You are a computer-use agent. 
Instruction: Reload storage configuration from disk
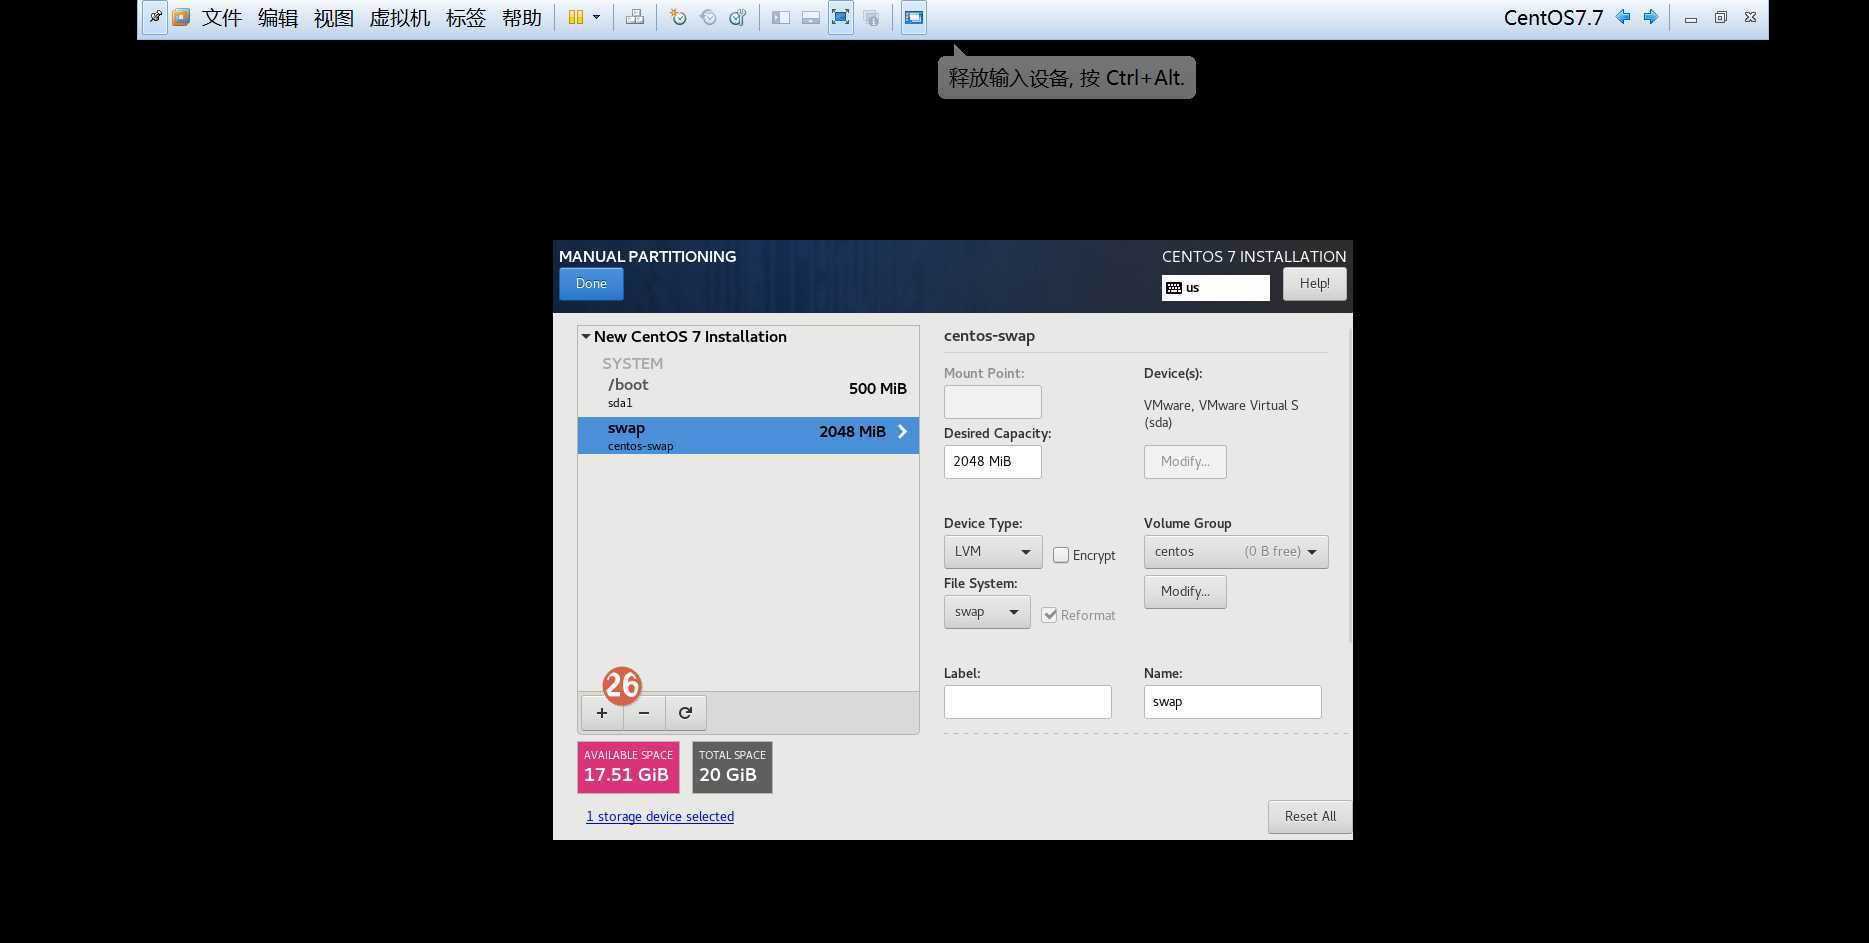(685, 713)
